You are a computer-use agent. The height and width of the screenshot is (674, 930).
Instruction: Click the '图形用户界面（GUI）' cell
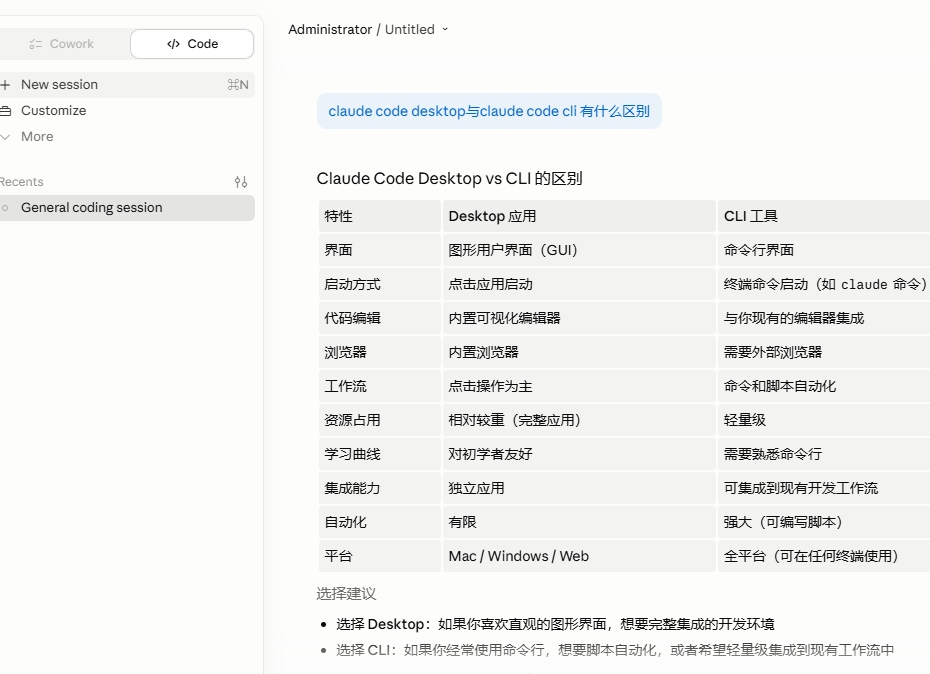[x=579, y=250]
